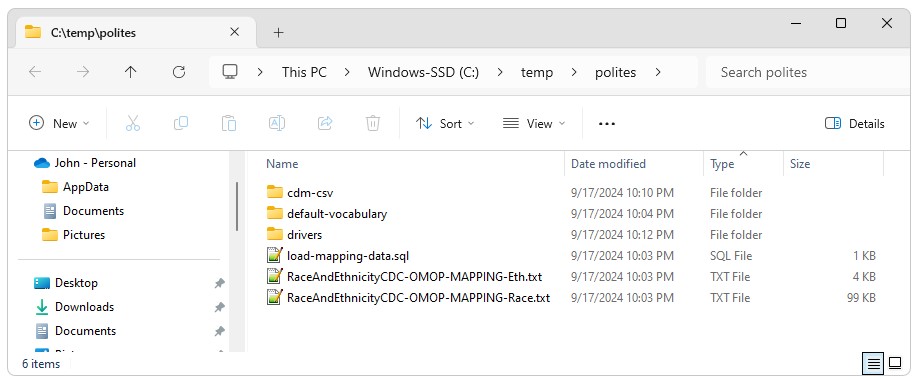Click the load-mapping-data.sql file icon
Image resolution: width=914 pixels, height=380 pixels.
coord(275,255)
